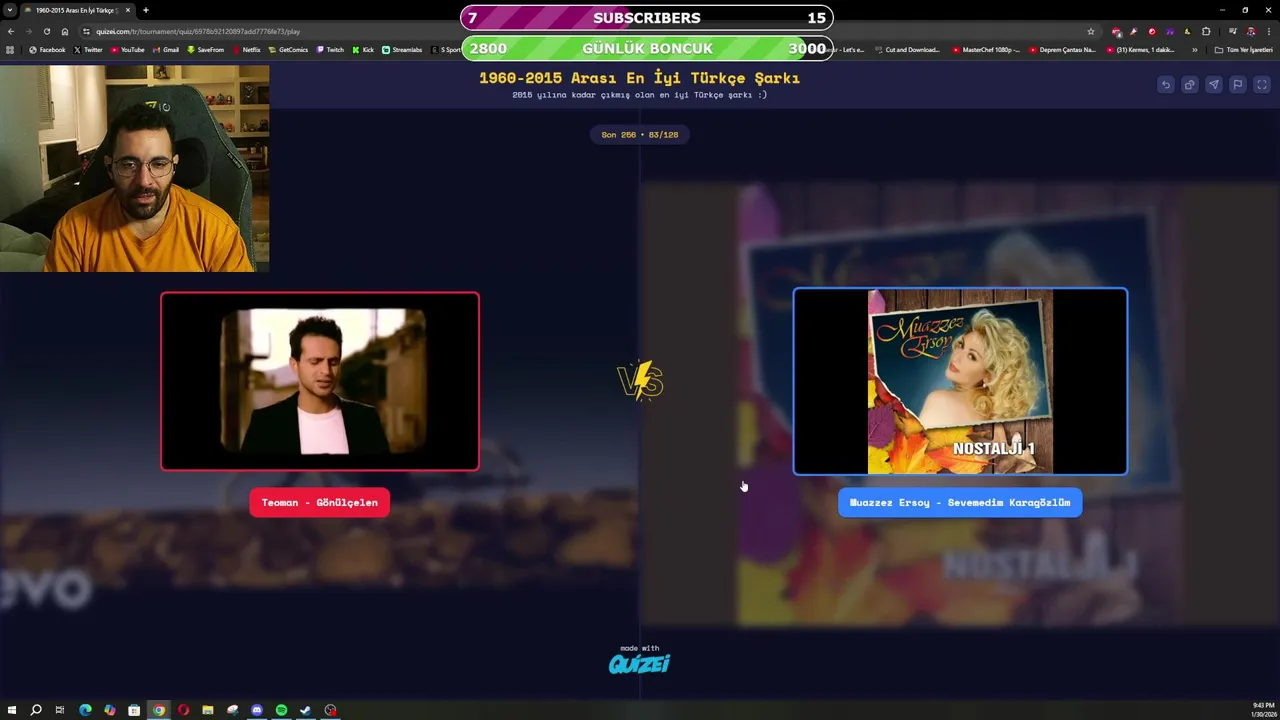Open the Facebook bookmark

pos(47,49)
